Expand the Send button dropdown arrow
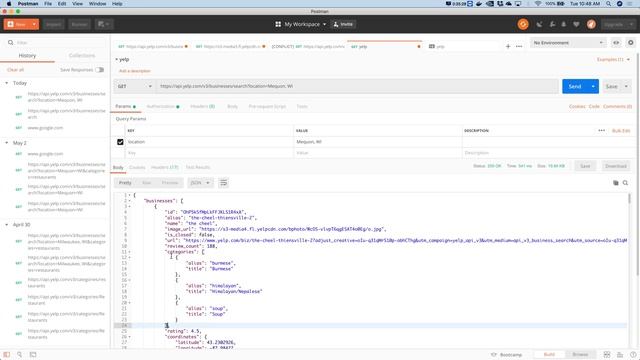This screenshot has width=640, height=360. point(593,86)
